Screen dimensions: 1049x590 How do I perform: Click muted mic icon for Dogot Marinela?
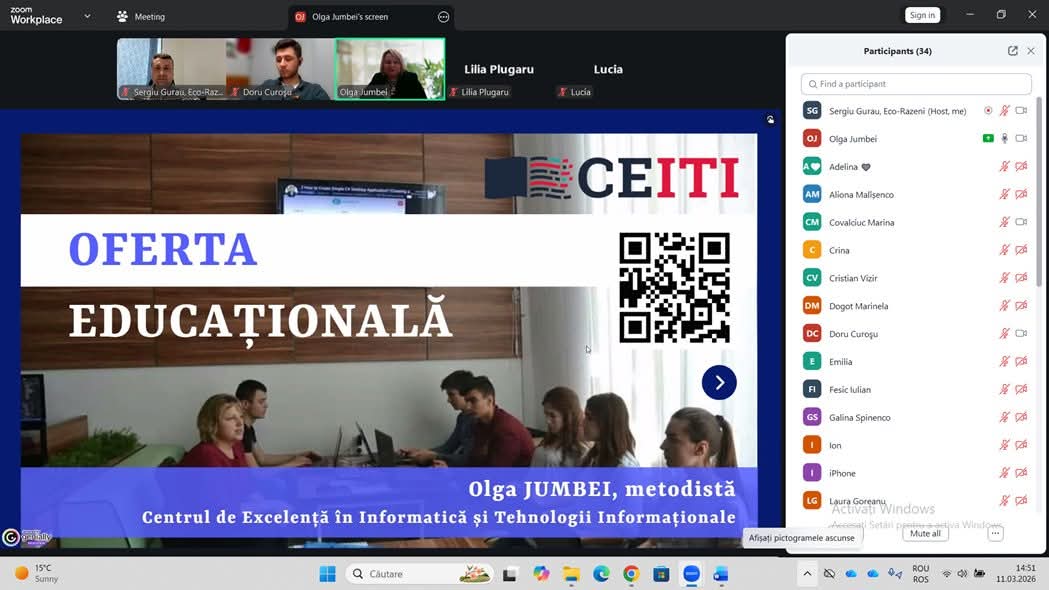(x=1004, y=306)
